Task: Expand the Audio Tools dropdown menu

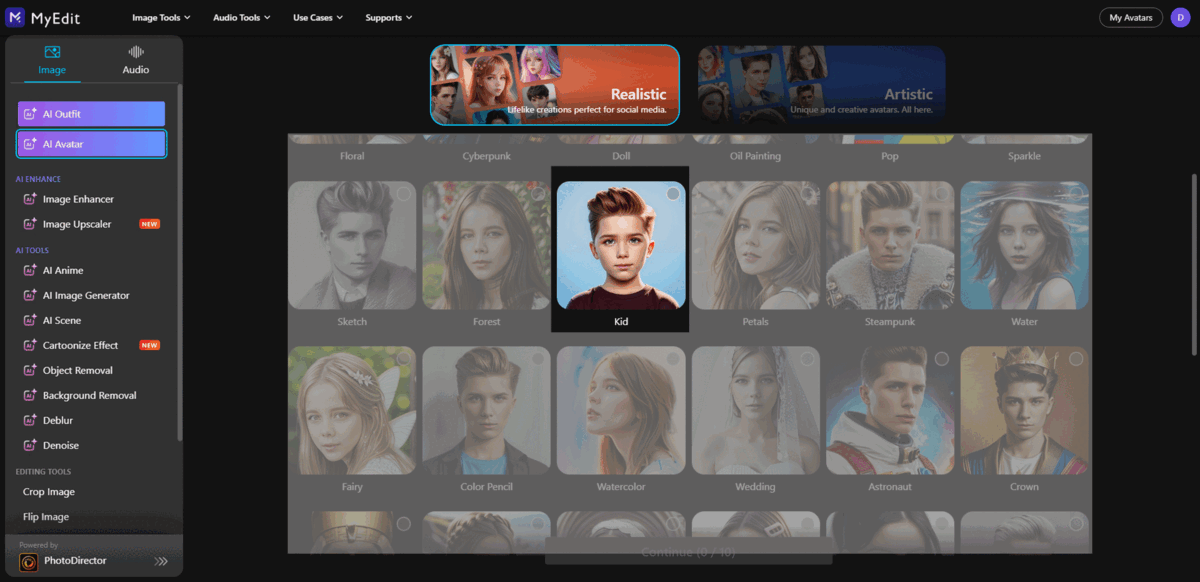Action: point(242,17)
